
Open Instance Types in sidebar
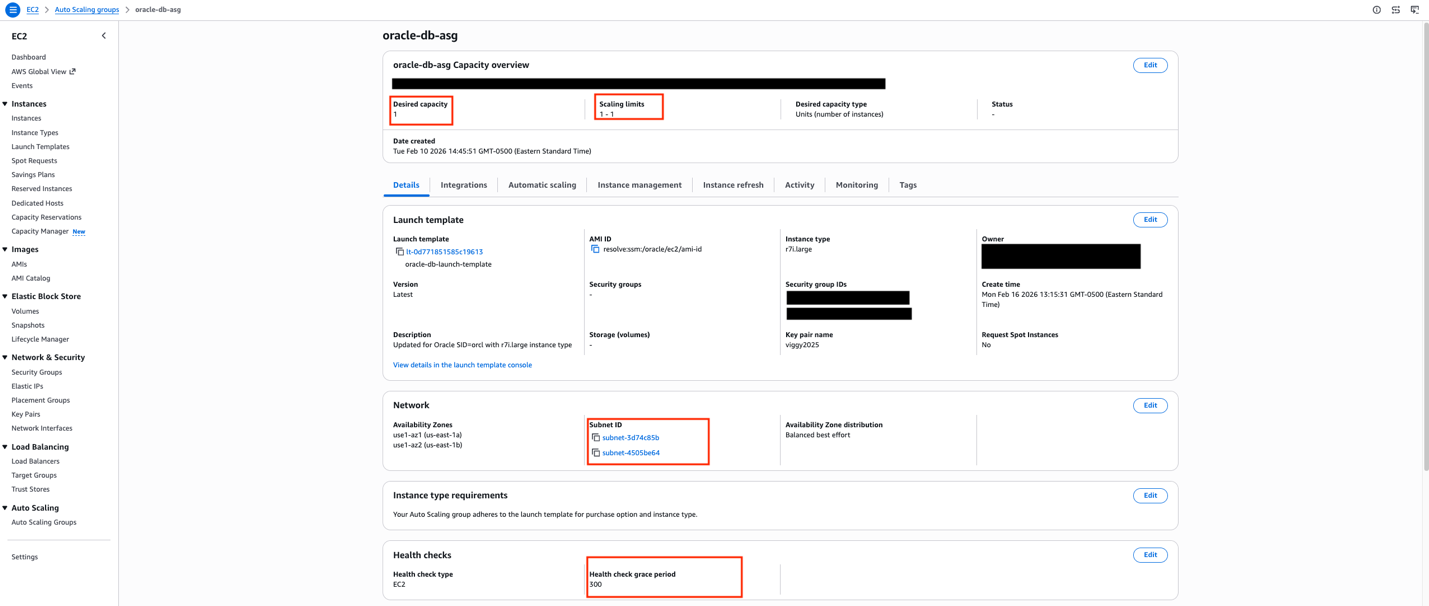[35, 133]
